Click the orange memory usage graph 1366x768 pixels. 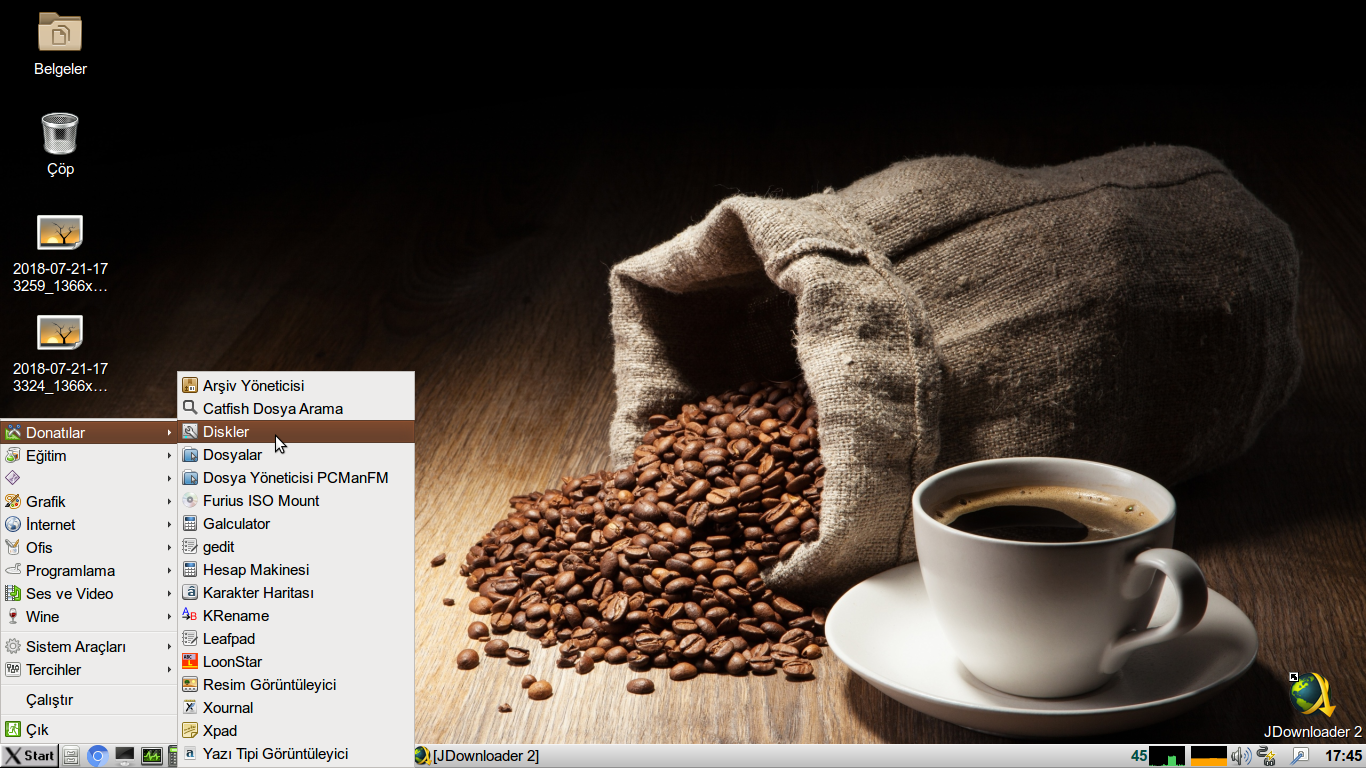coord(1209,756)
